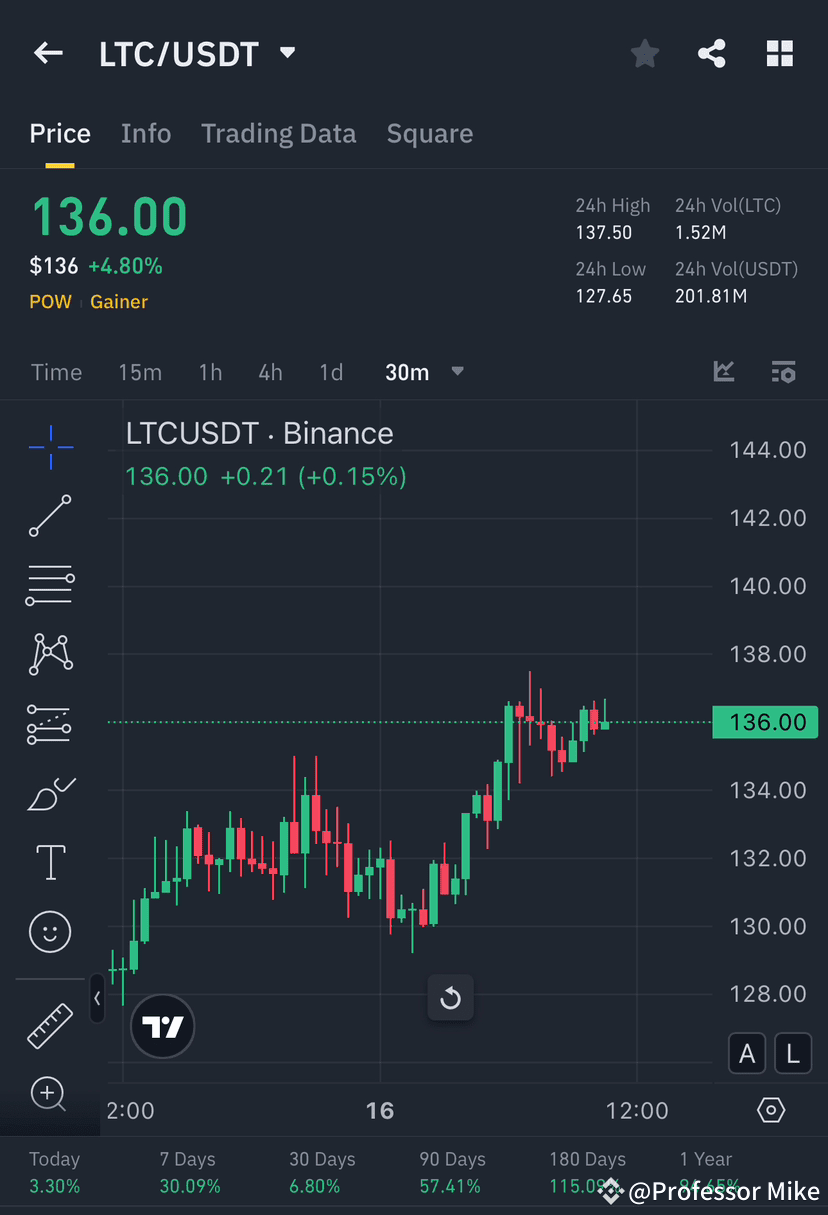Screen dimensions: 828x1215
Task: Select the brush drawing tool
Action: coord(49,793)
